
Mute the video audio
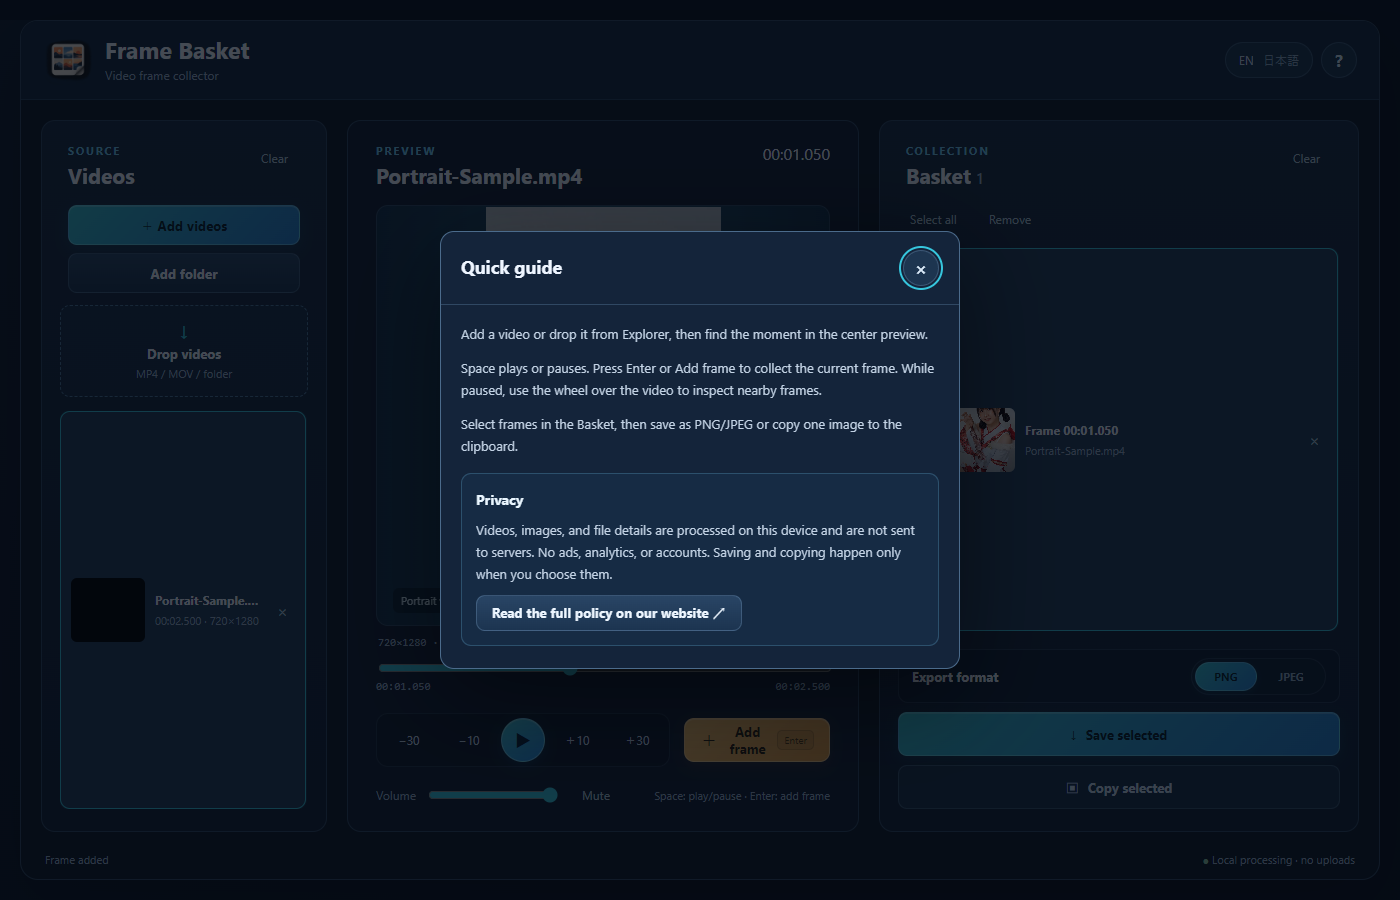tap(596, 796)
